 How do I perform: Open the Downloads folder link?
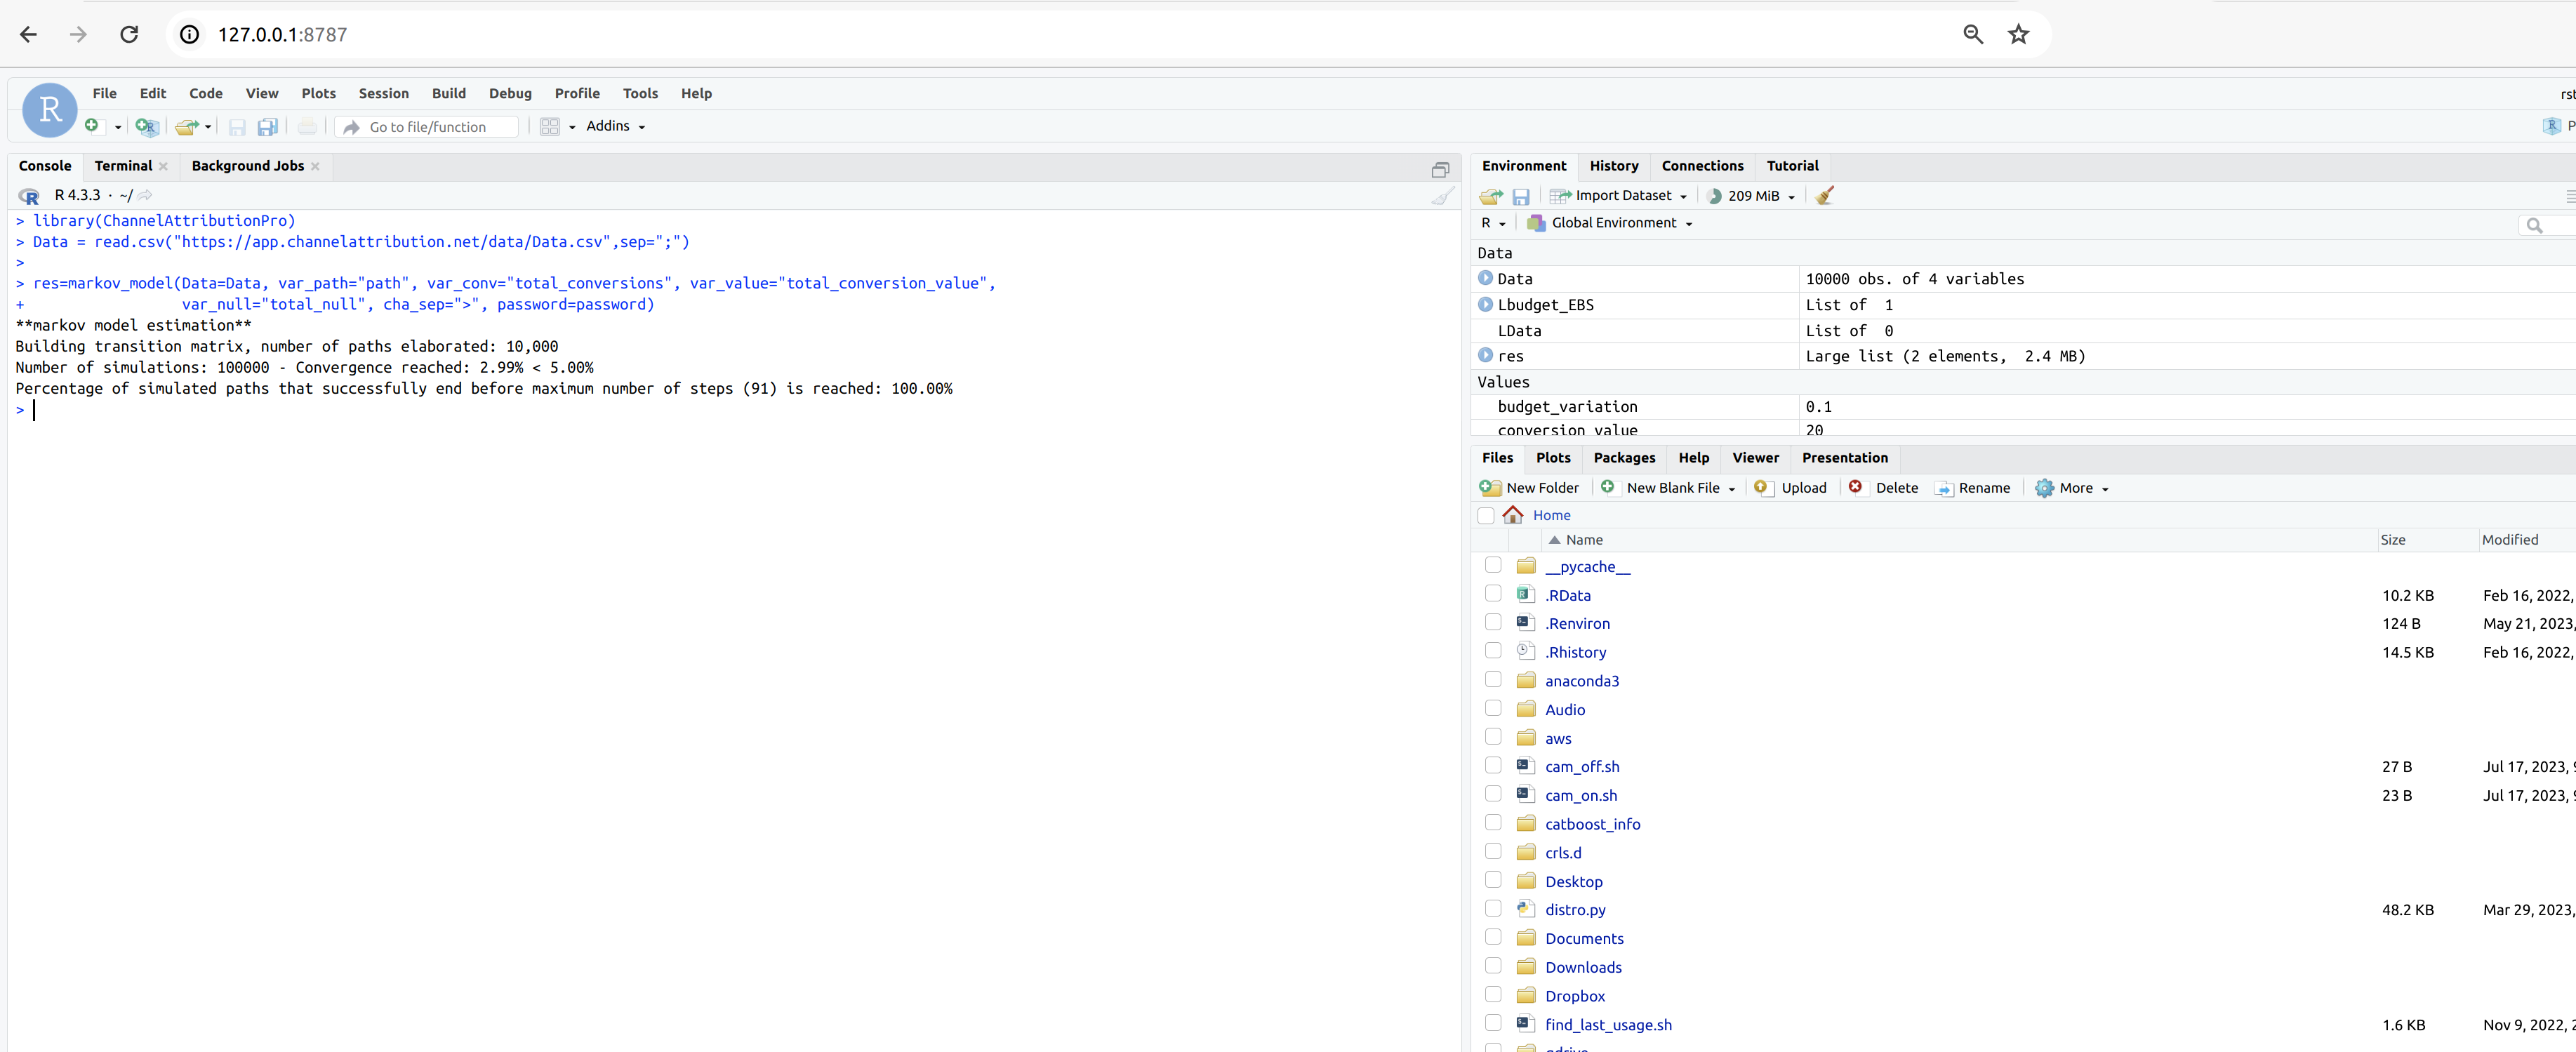tap(1583, 967)
